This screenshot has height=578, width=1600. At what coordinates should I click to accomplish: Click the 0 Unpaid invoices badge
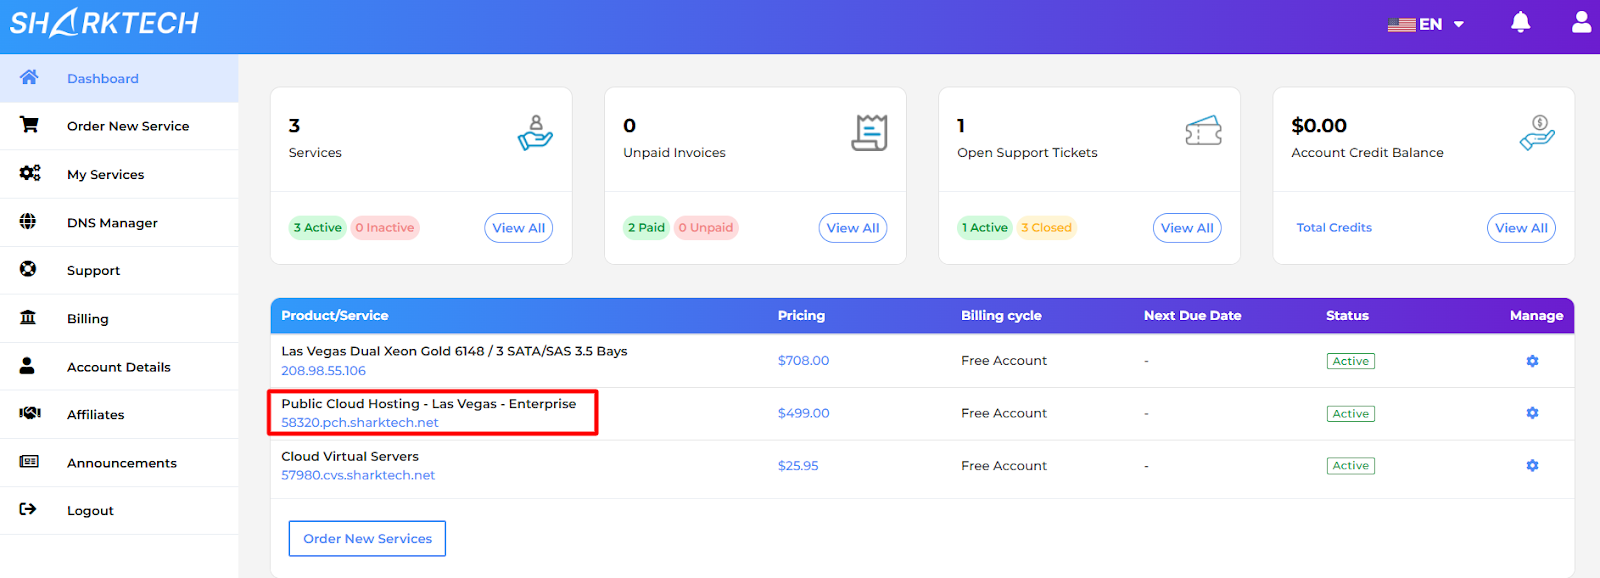706,228
